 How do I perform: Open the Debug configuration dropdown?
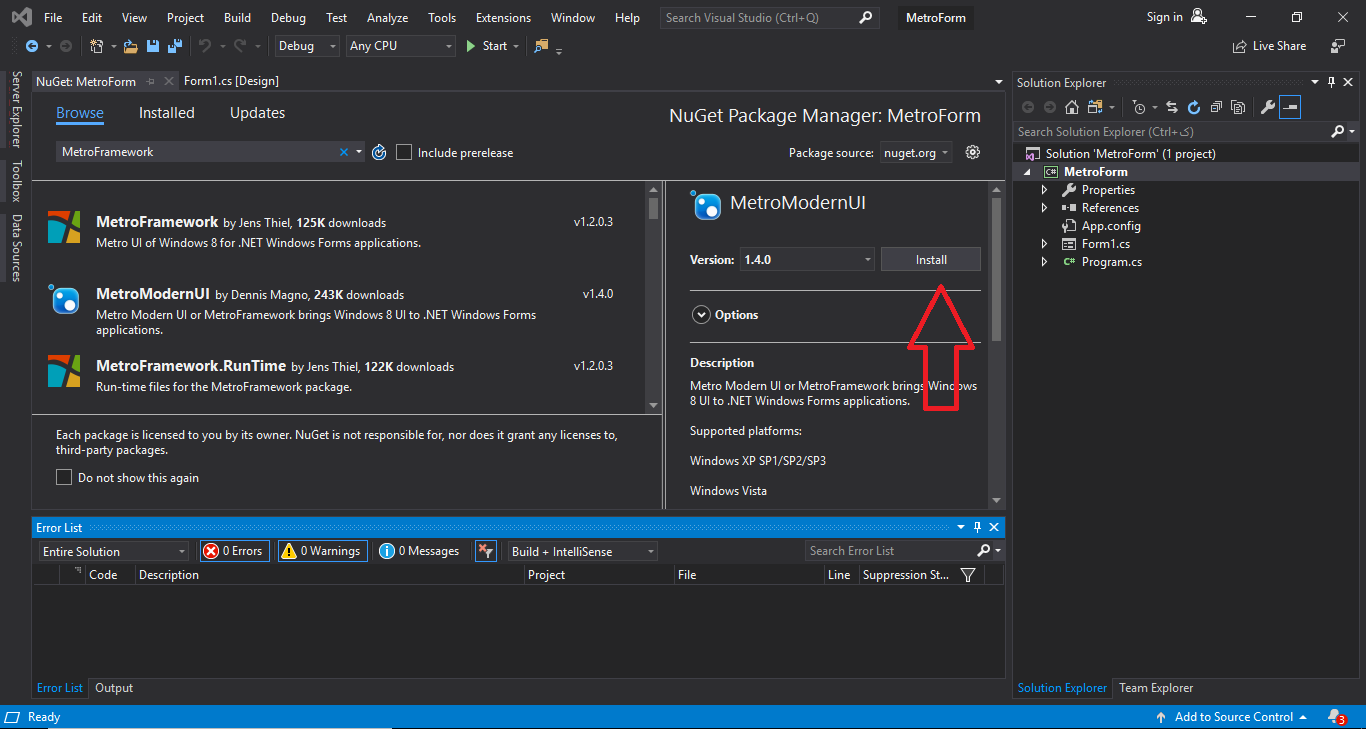(x=307, y=46)
